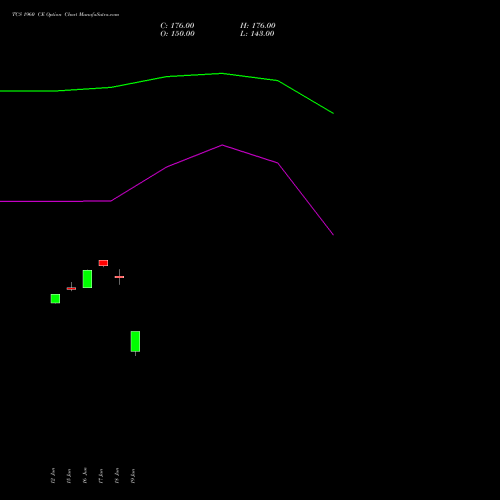500x500 pixels.
Task: Click the chart title text at top left
Action: 65,14
